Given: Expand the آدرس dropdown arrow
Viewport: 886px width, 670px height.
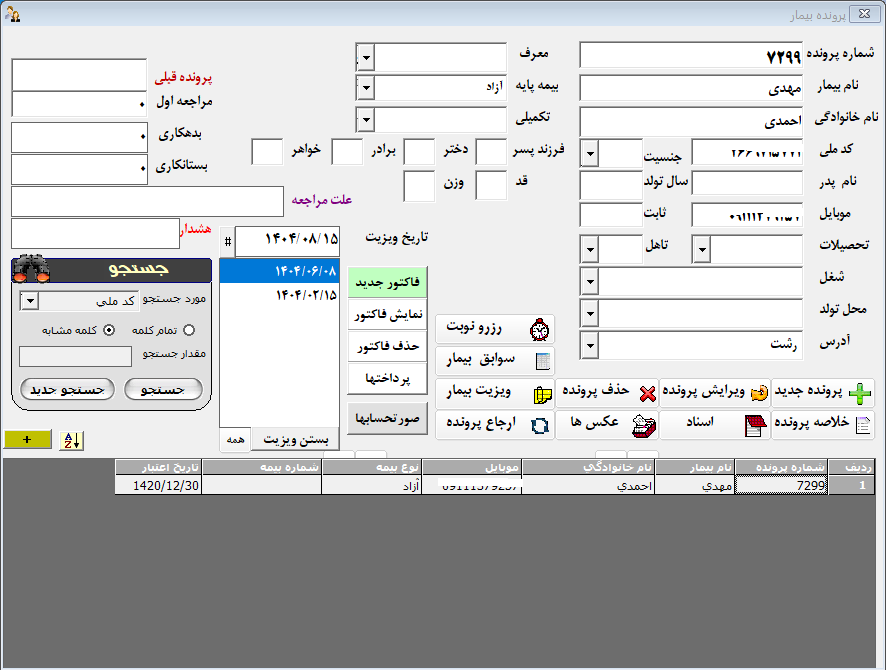Looking at the screenshot, I should click(589, 346).
